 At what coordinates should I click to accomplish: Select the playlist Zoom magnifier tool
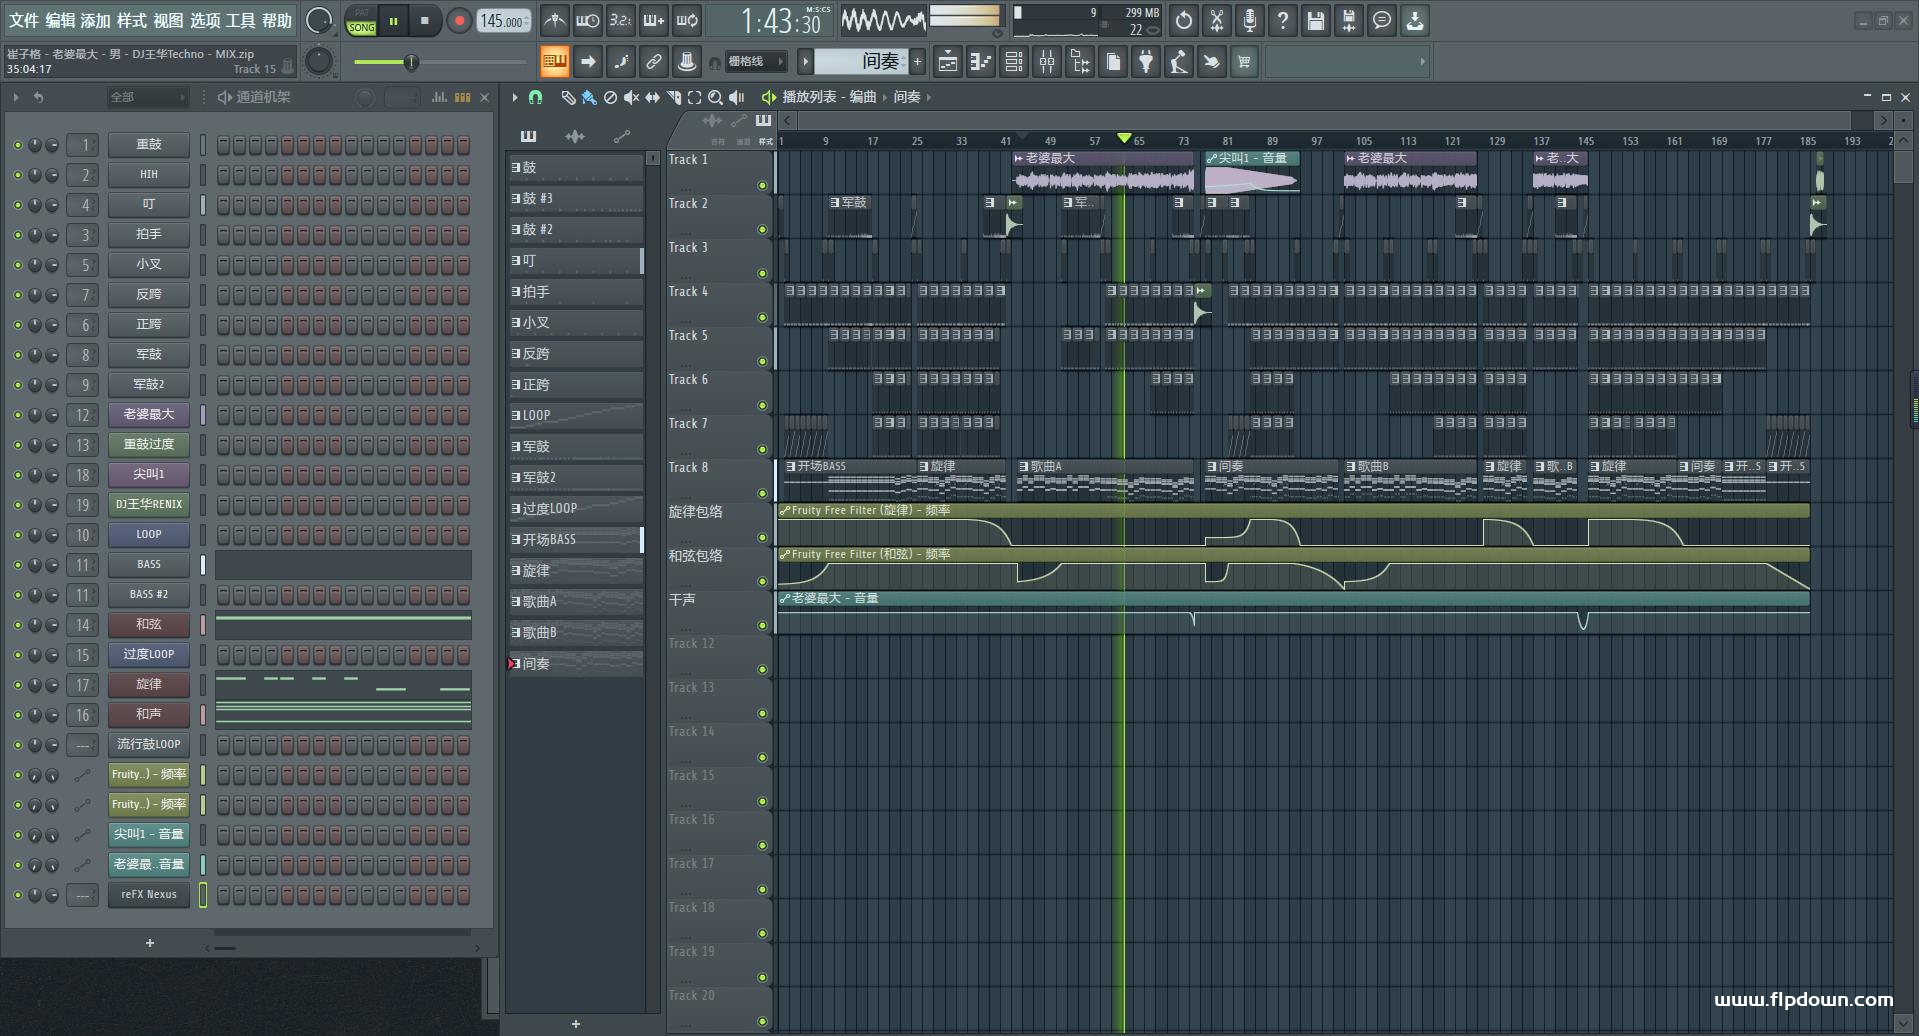[715, 97]
